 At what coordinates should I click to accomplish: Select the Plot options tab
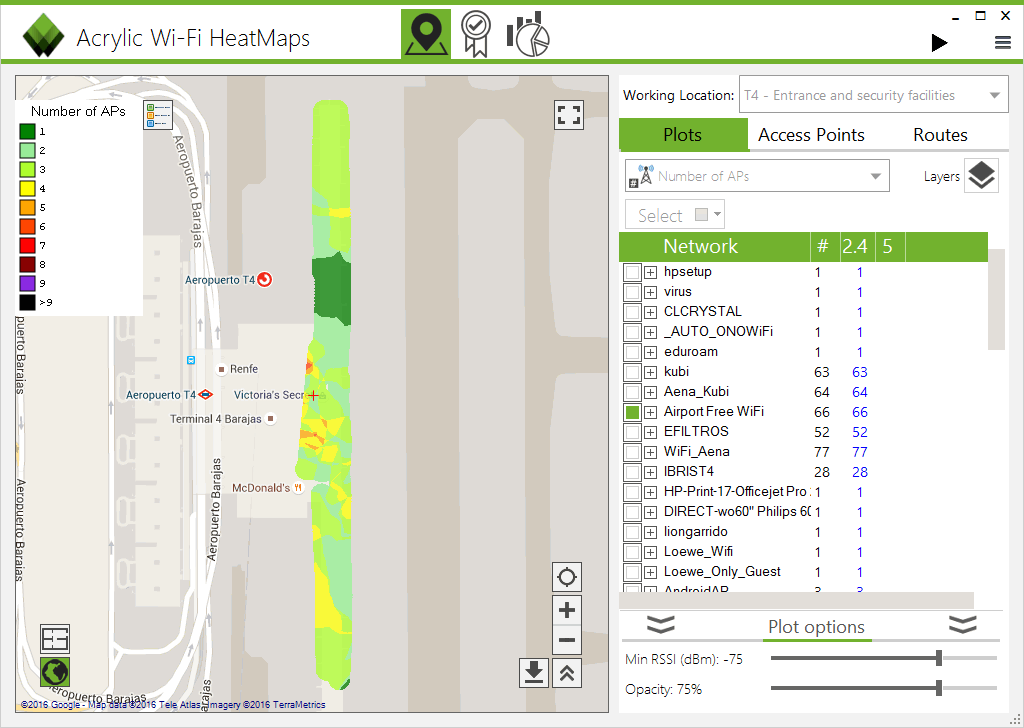click(x=816, y=627)
